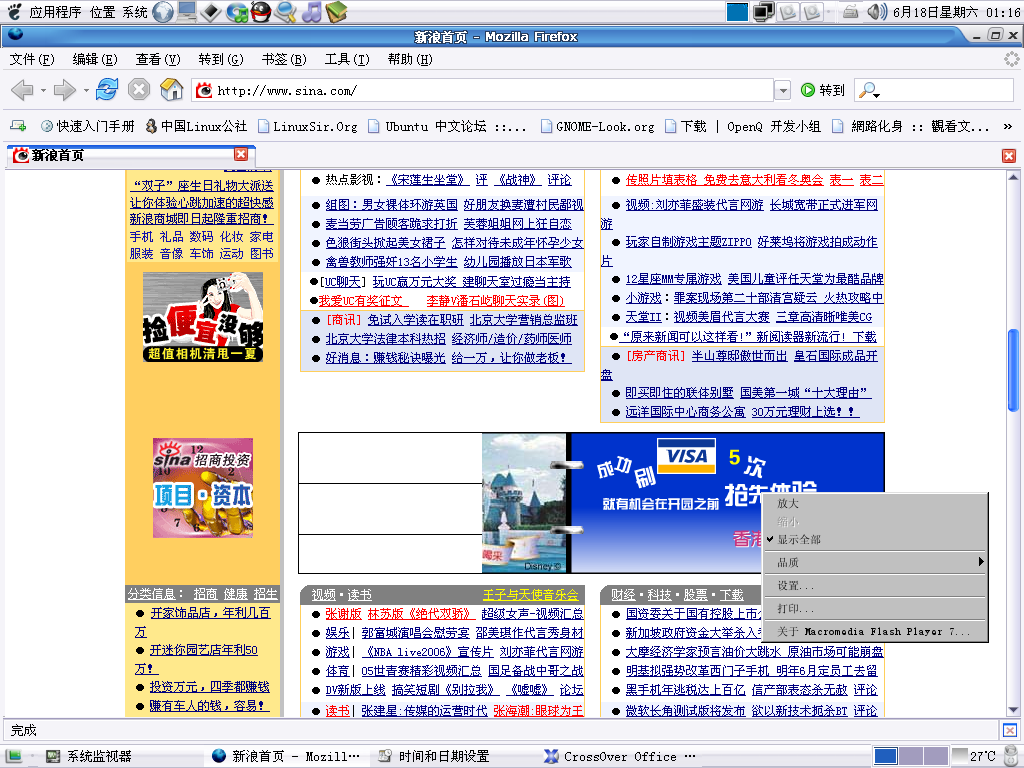The width and height of the screenshot is (1024, 768).
Task: Launch the QQ penguin icon
Action: tap(261, 12)
